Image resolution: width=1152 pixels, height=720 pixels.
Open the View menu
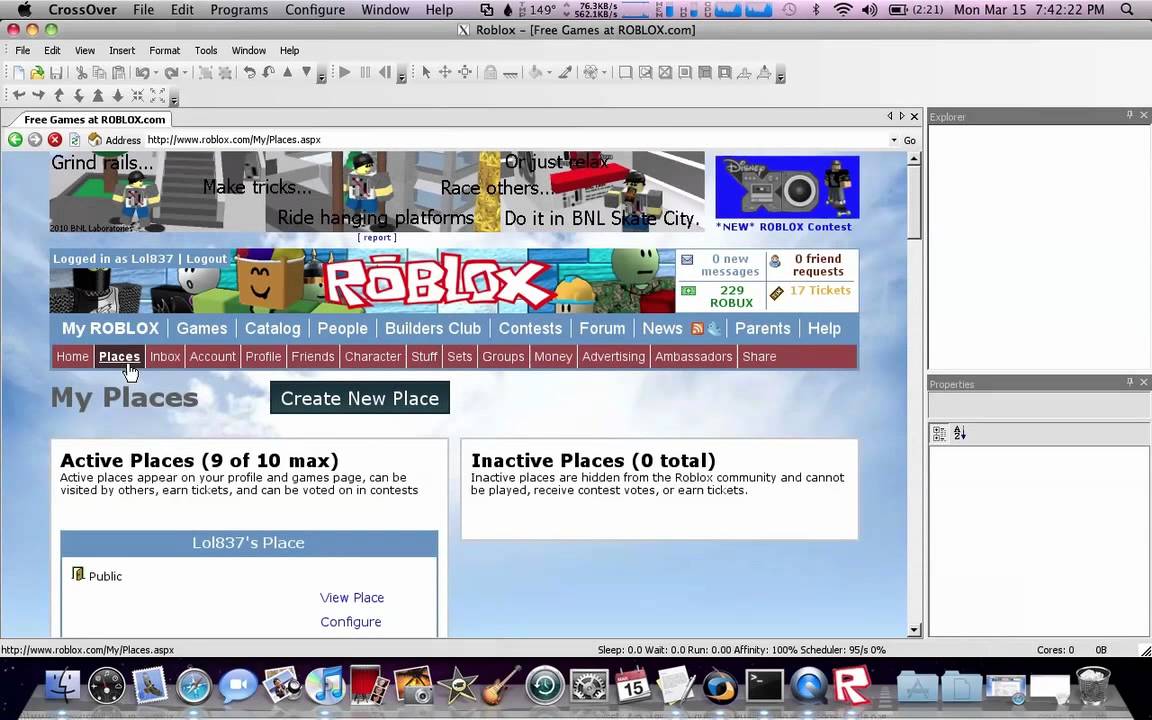[x=84, y=51]
